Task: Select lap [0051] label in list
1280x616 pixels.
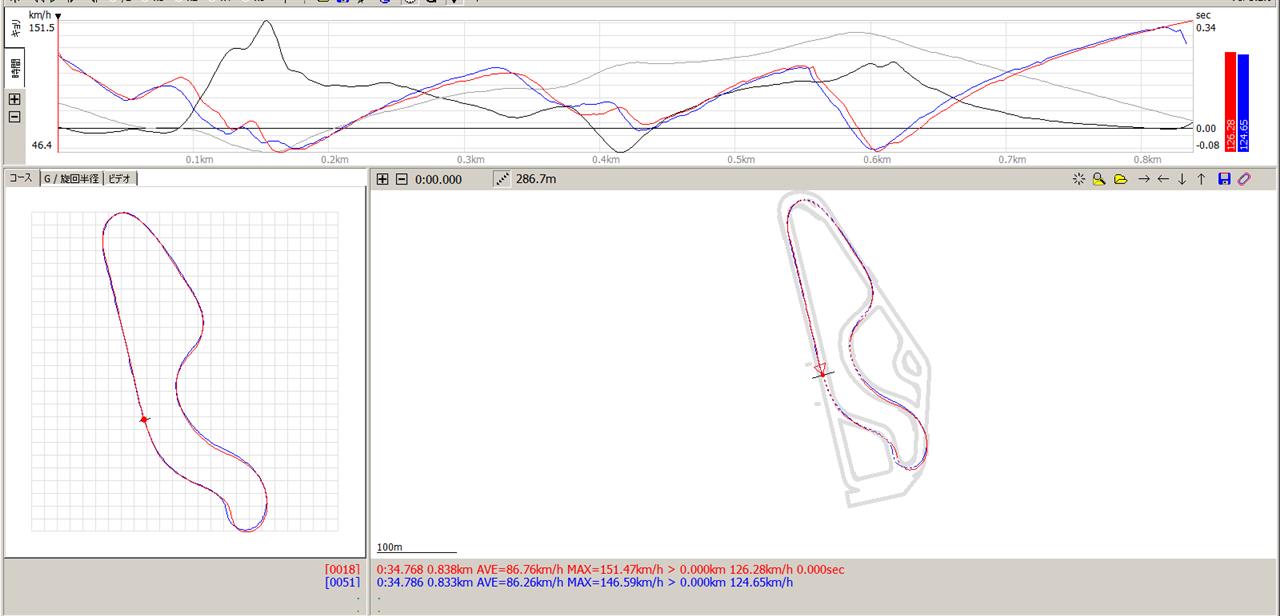Action: point(342,582)
